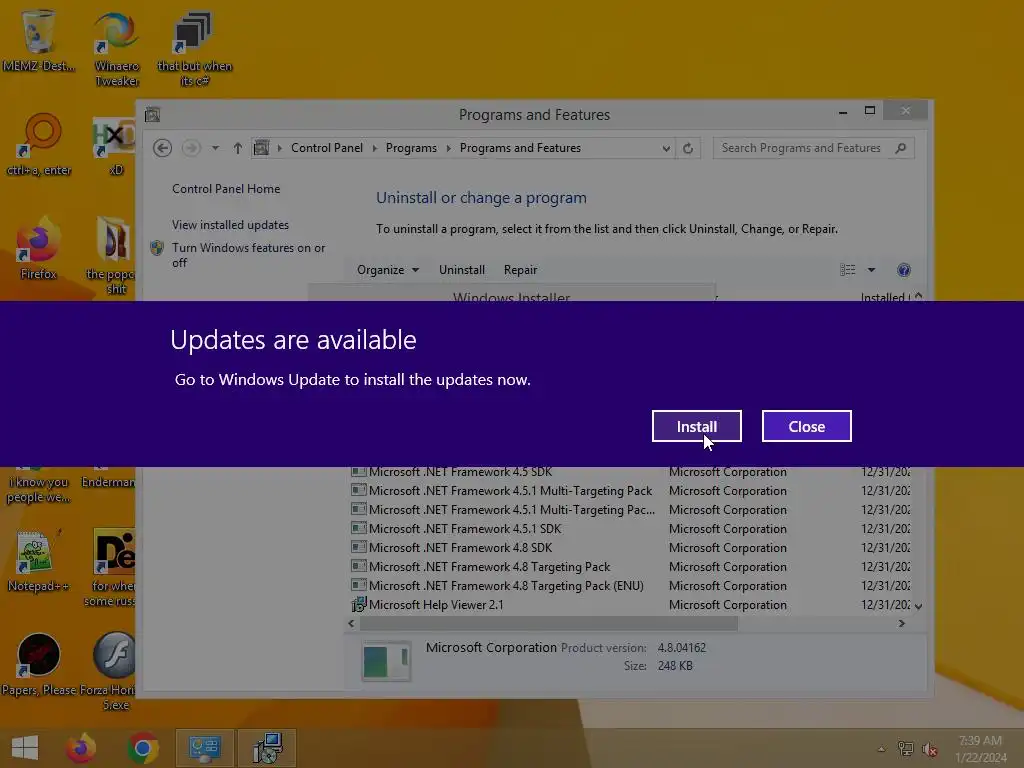Select Microsoft .NET Framework 4.8 SDK row
Screen dimensions: 1024x768
click(x=630, y=547)
